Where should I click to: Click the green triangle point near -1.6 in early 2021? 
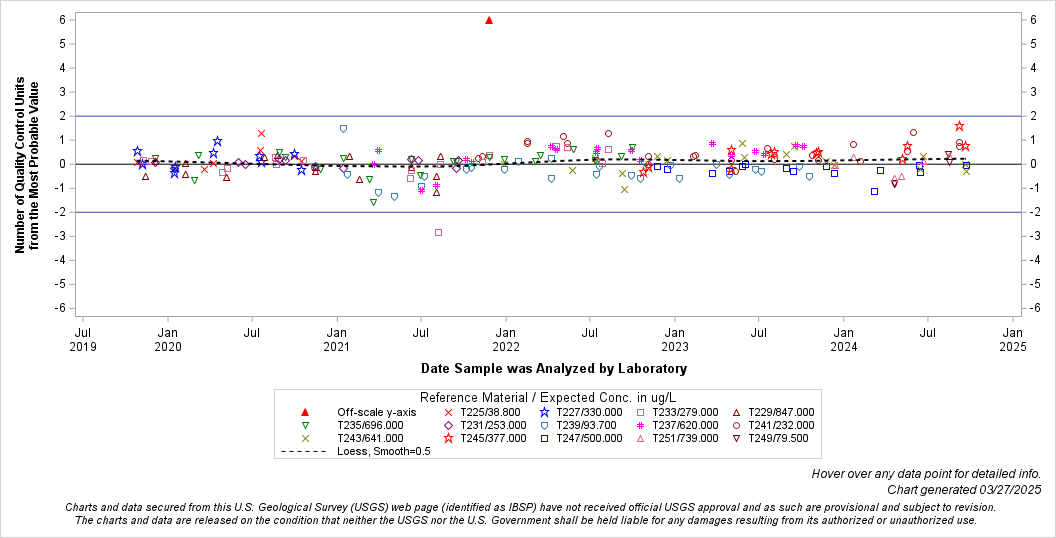pyautogui.click(x=373, y=202)
